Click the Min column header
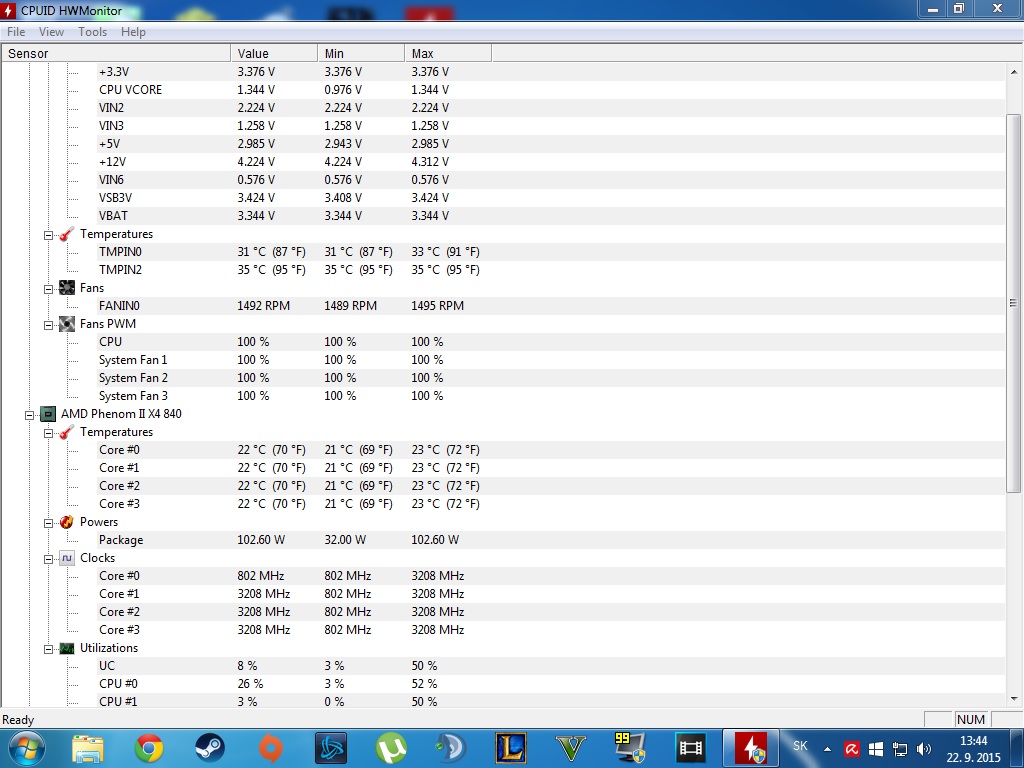1024x768 pixels. [360, 54]
